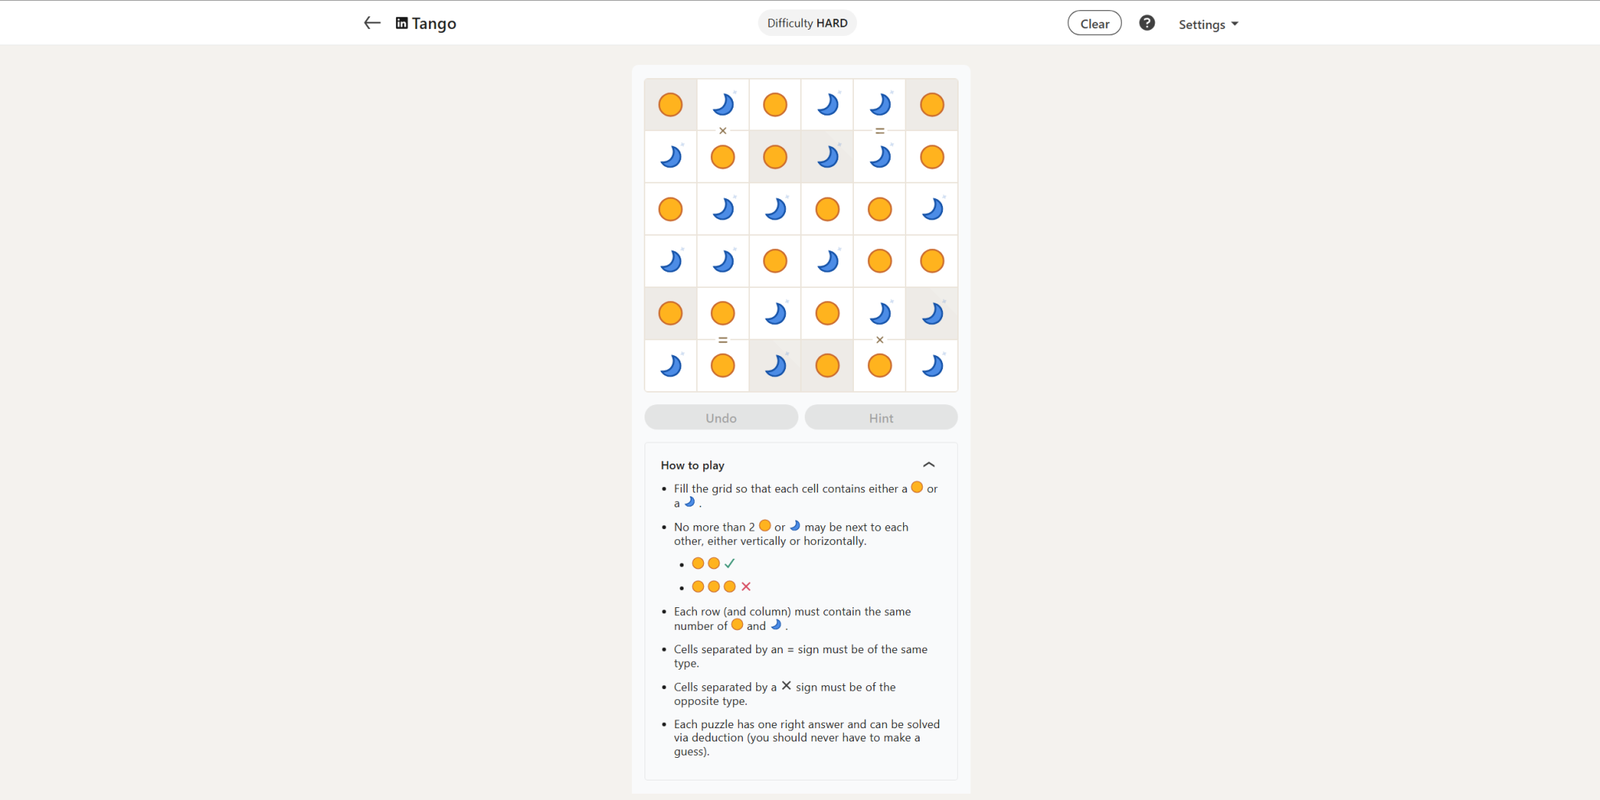This screenshot has width=1600, height=800.
Task: Open the Settings dropdown
Action: click(x=1208, y=24)
